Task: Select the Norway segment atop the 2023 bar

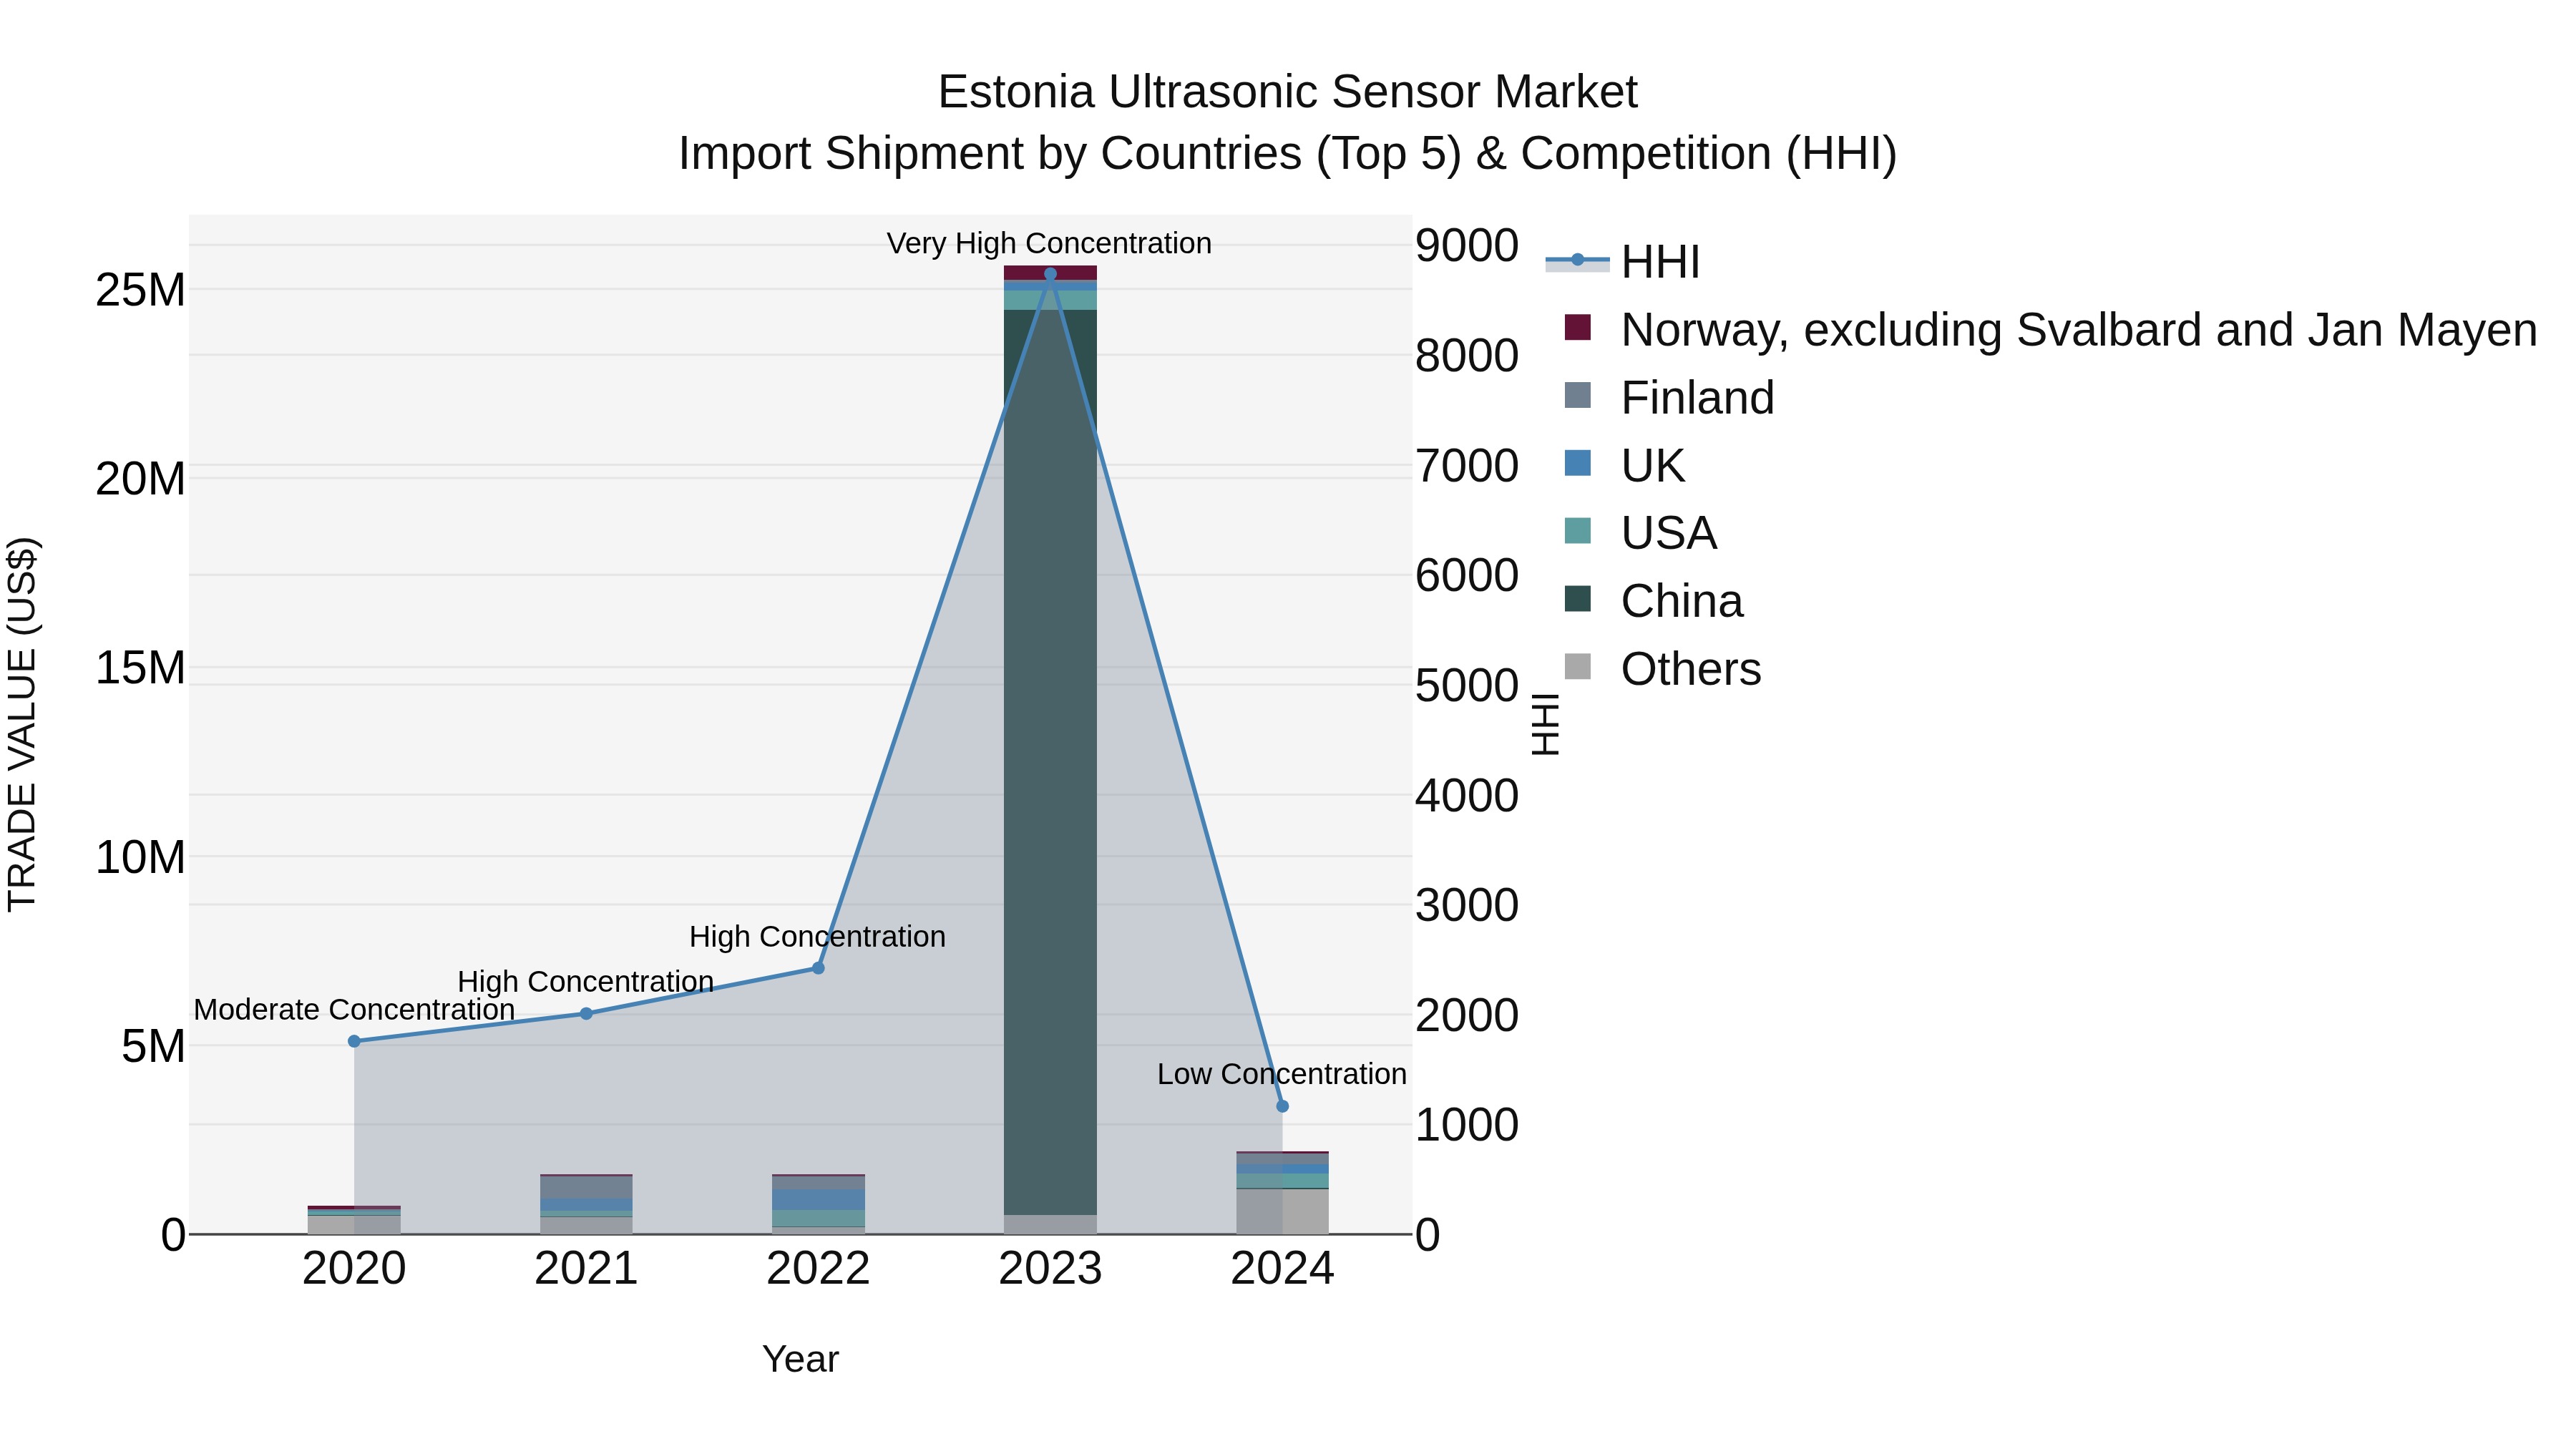Action: (x=1050, y=273)
